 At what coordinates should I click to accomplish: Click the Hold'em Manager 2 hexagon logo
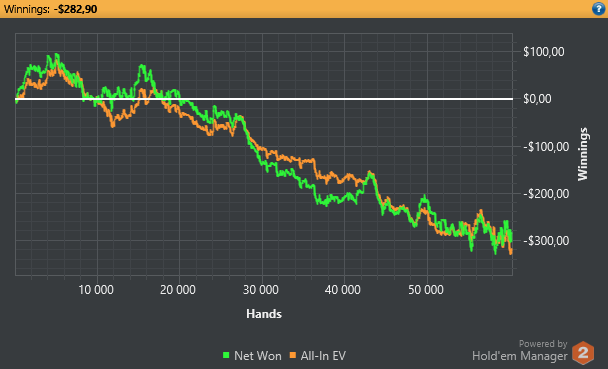tap(583, 353)
